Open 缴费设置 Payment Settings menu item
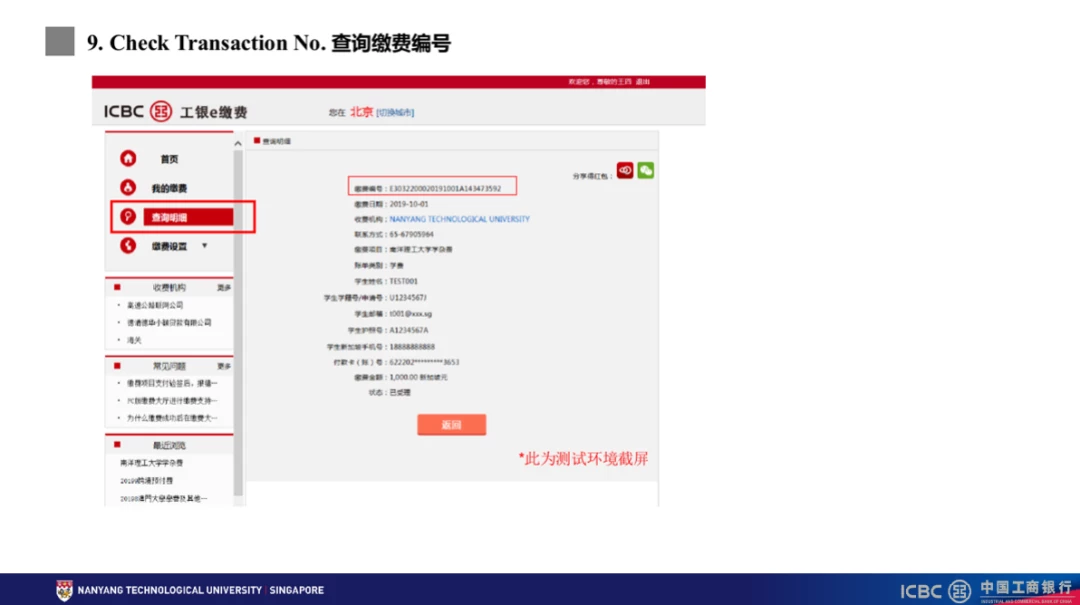Image resolution: width=1080 pixels, height=605 pixels. (169, 246)
